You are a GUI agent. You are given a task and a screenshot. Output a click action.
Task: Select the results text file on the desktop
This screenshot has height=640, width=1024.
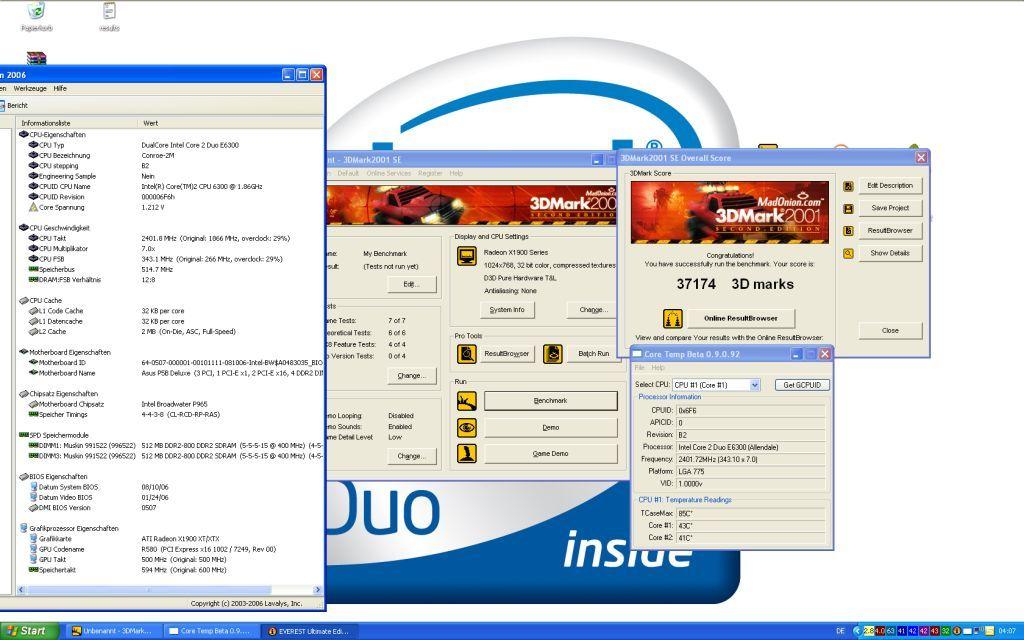pyautogui.click(x=109, y=17)
